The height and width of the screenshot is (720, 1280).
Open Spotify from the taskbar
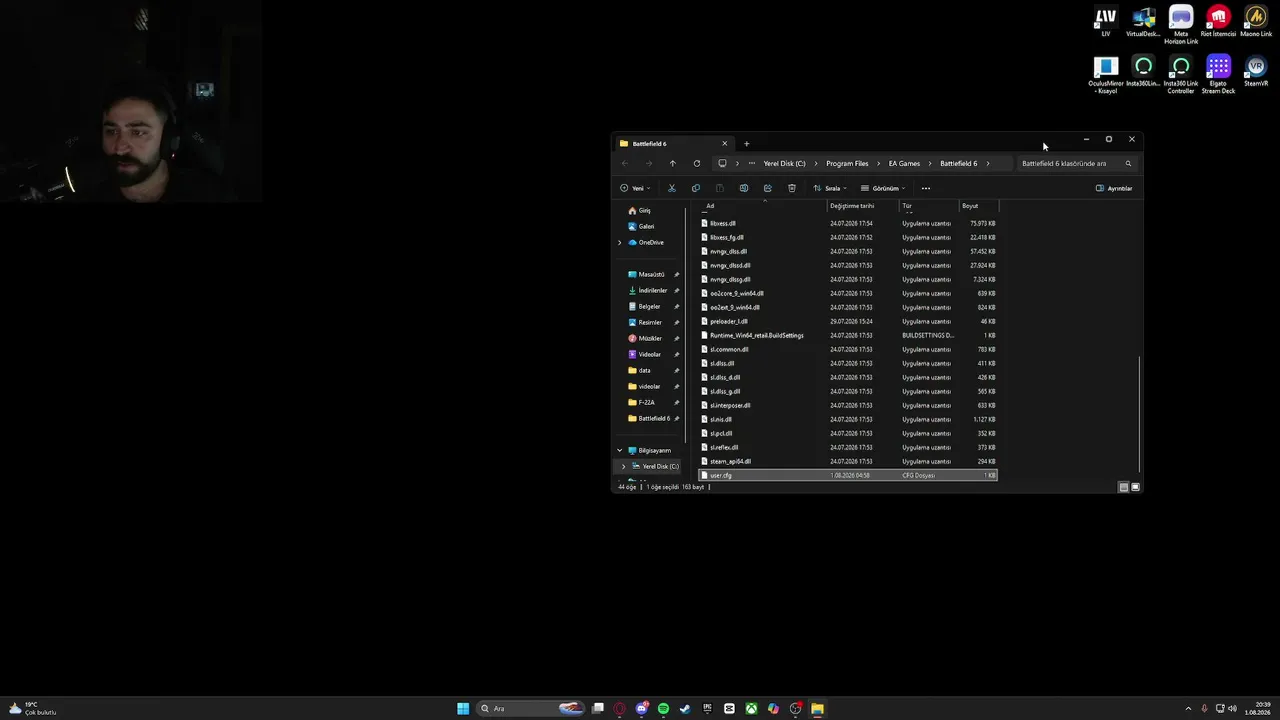point(663,709)
